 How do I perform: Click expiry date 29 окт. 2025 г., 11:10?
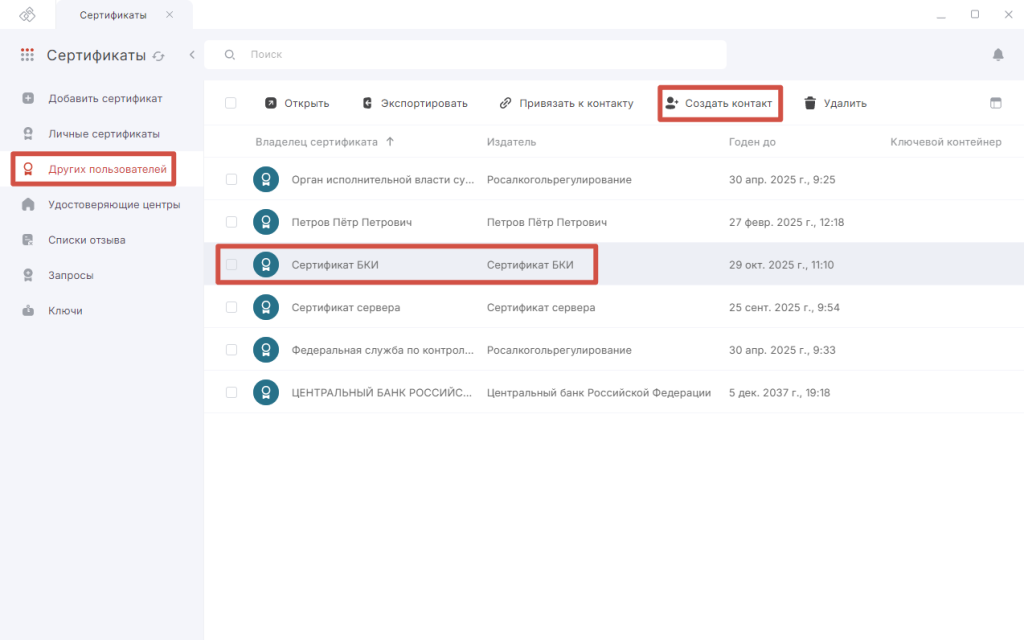781,264
